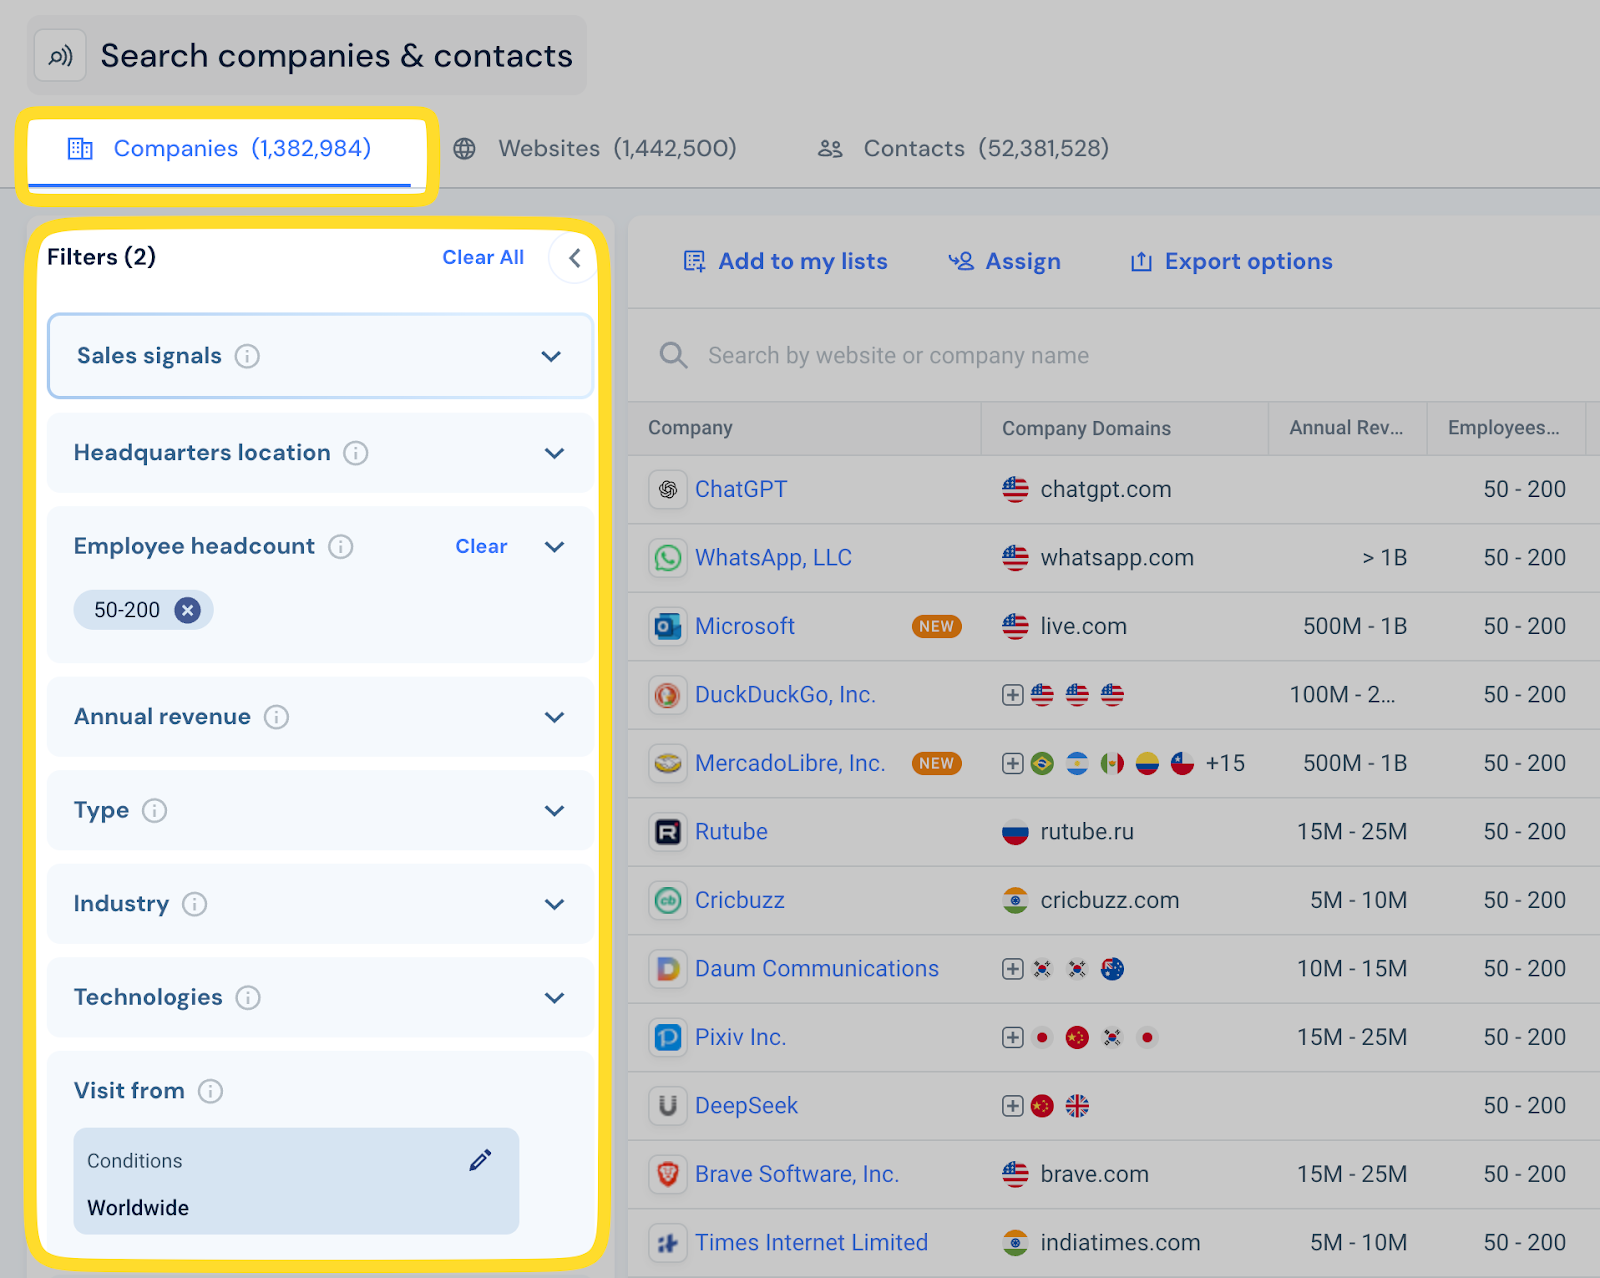Show info for Headquarters location
Screen dimensions: 1600x1278
[356, 453]
